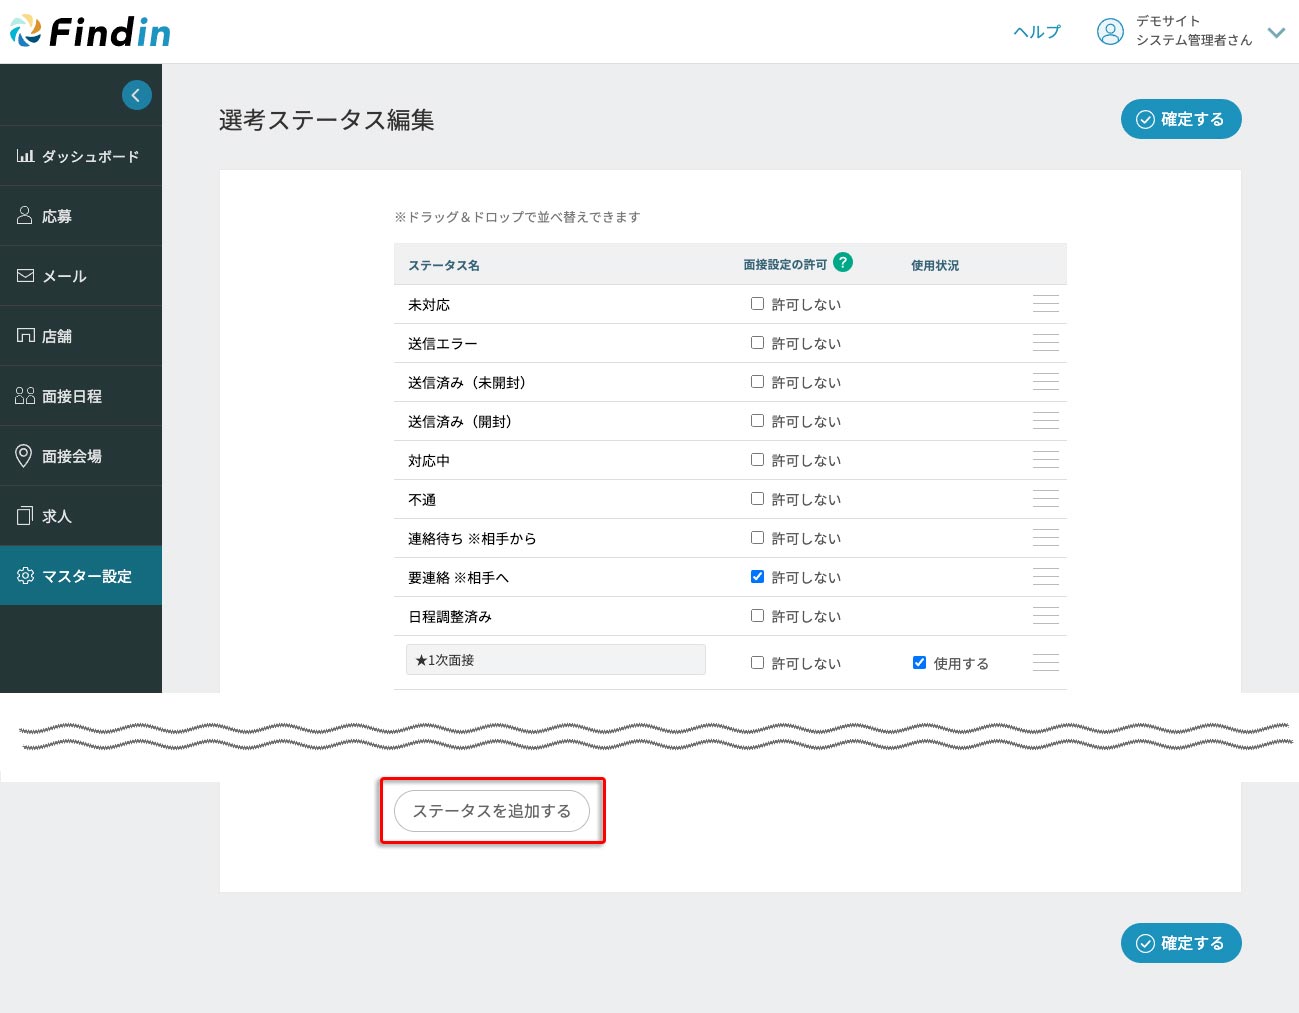Open ダッシュボード in the sidebar
Screen dimensions: 1299x1013
(x=80, y=156)
